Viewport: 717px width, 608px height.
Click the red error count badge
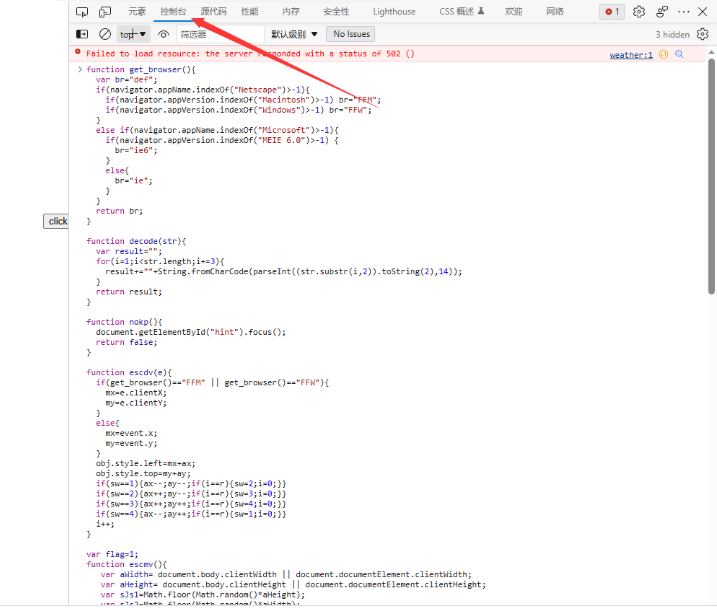[611, 12]
